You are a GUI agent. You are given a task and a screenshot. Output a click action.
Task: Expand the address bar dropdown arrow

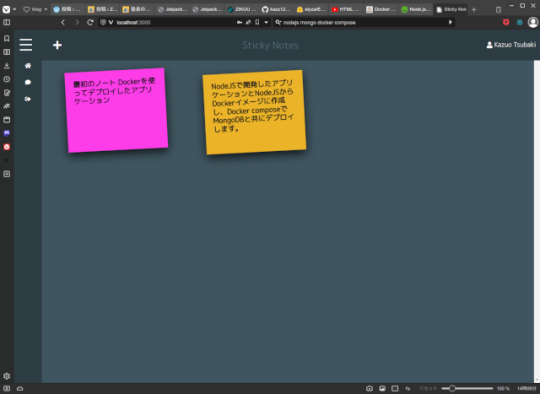click(x=266, y=22)
